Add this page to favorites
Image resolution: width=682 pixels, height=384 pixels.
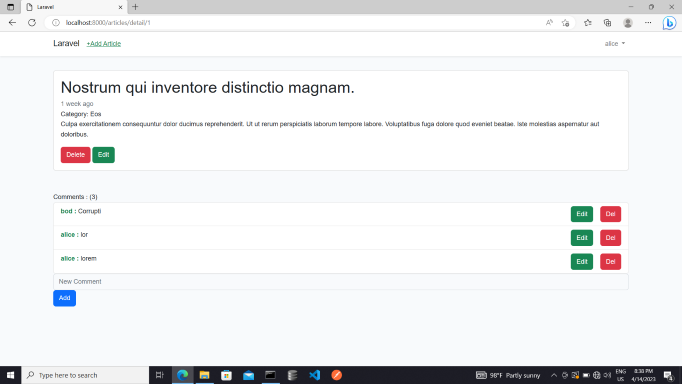565,23
